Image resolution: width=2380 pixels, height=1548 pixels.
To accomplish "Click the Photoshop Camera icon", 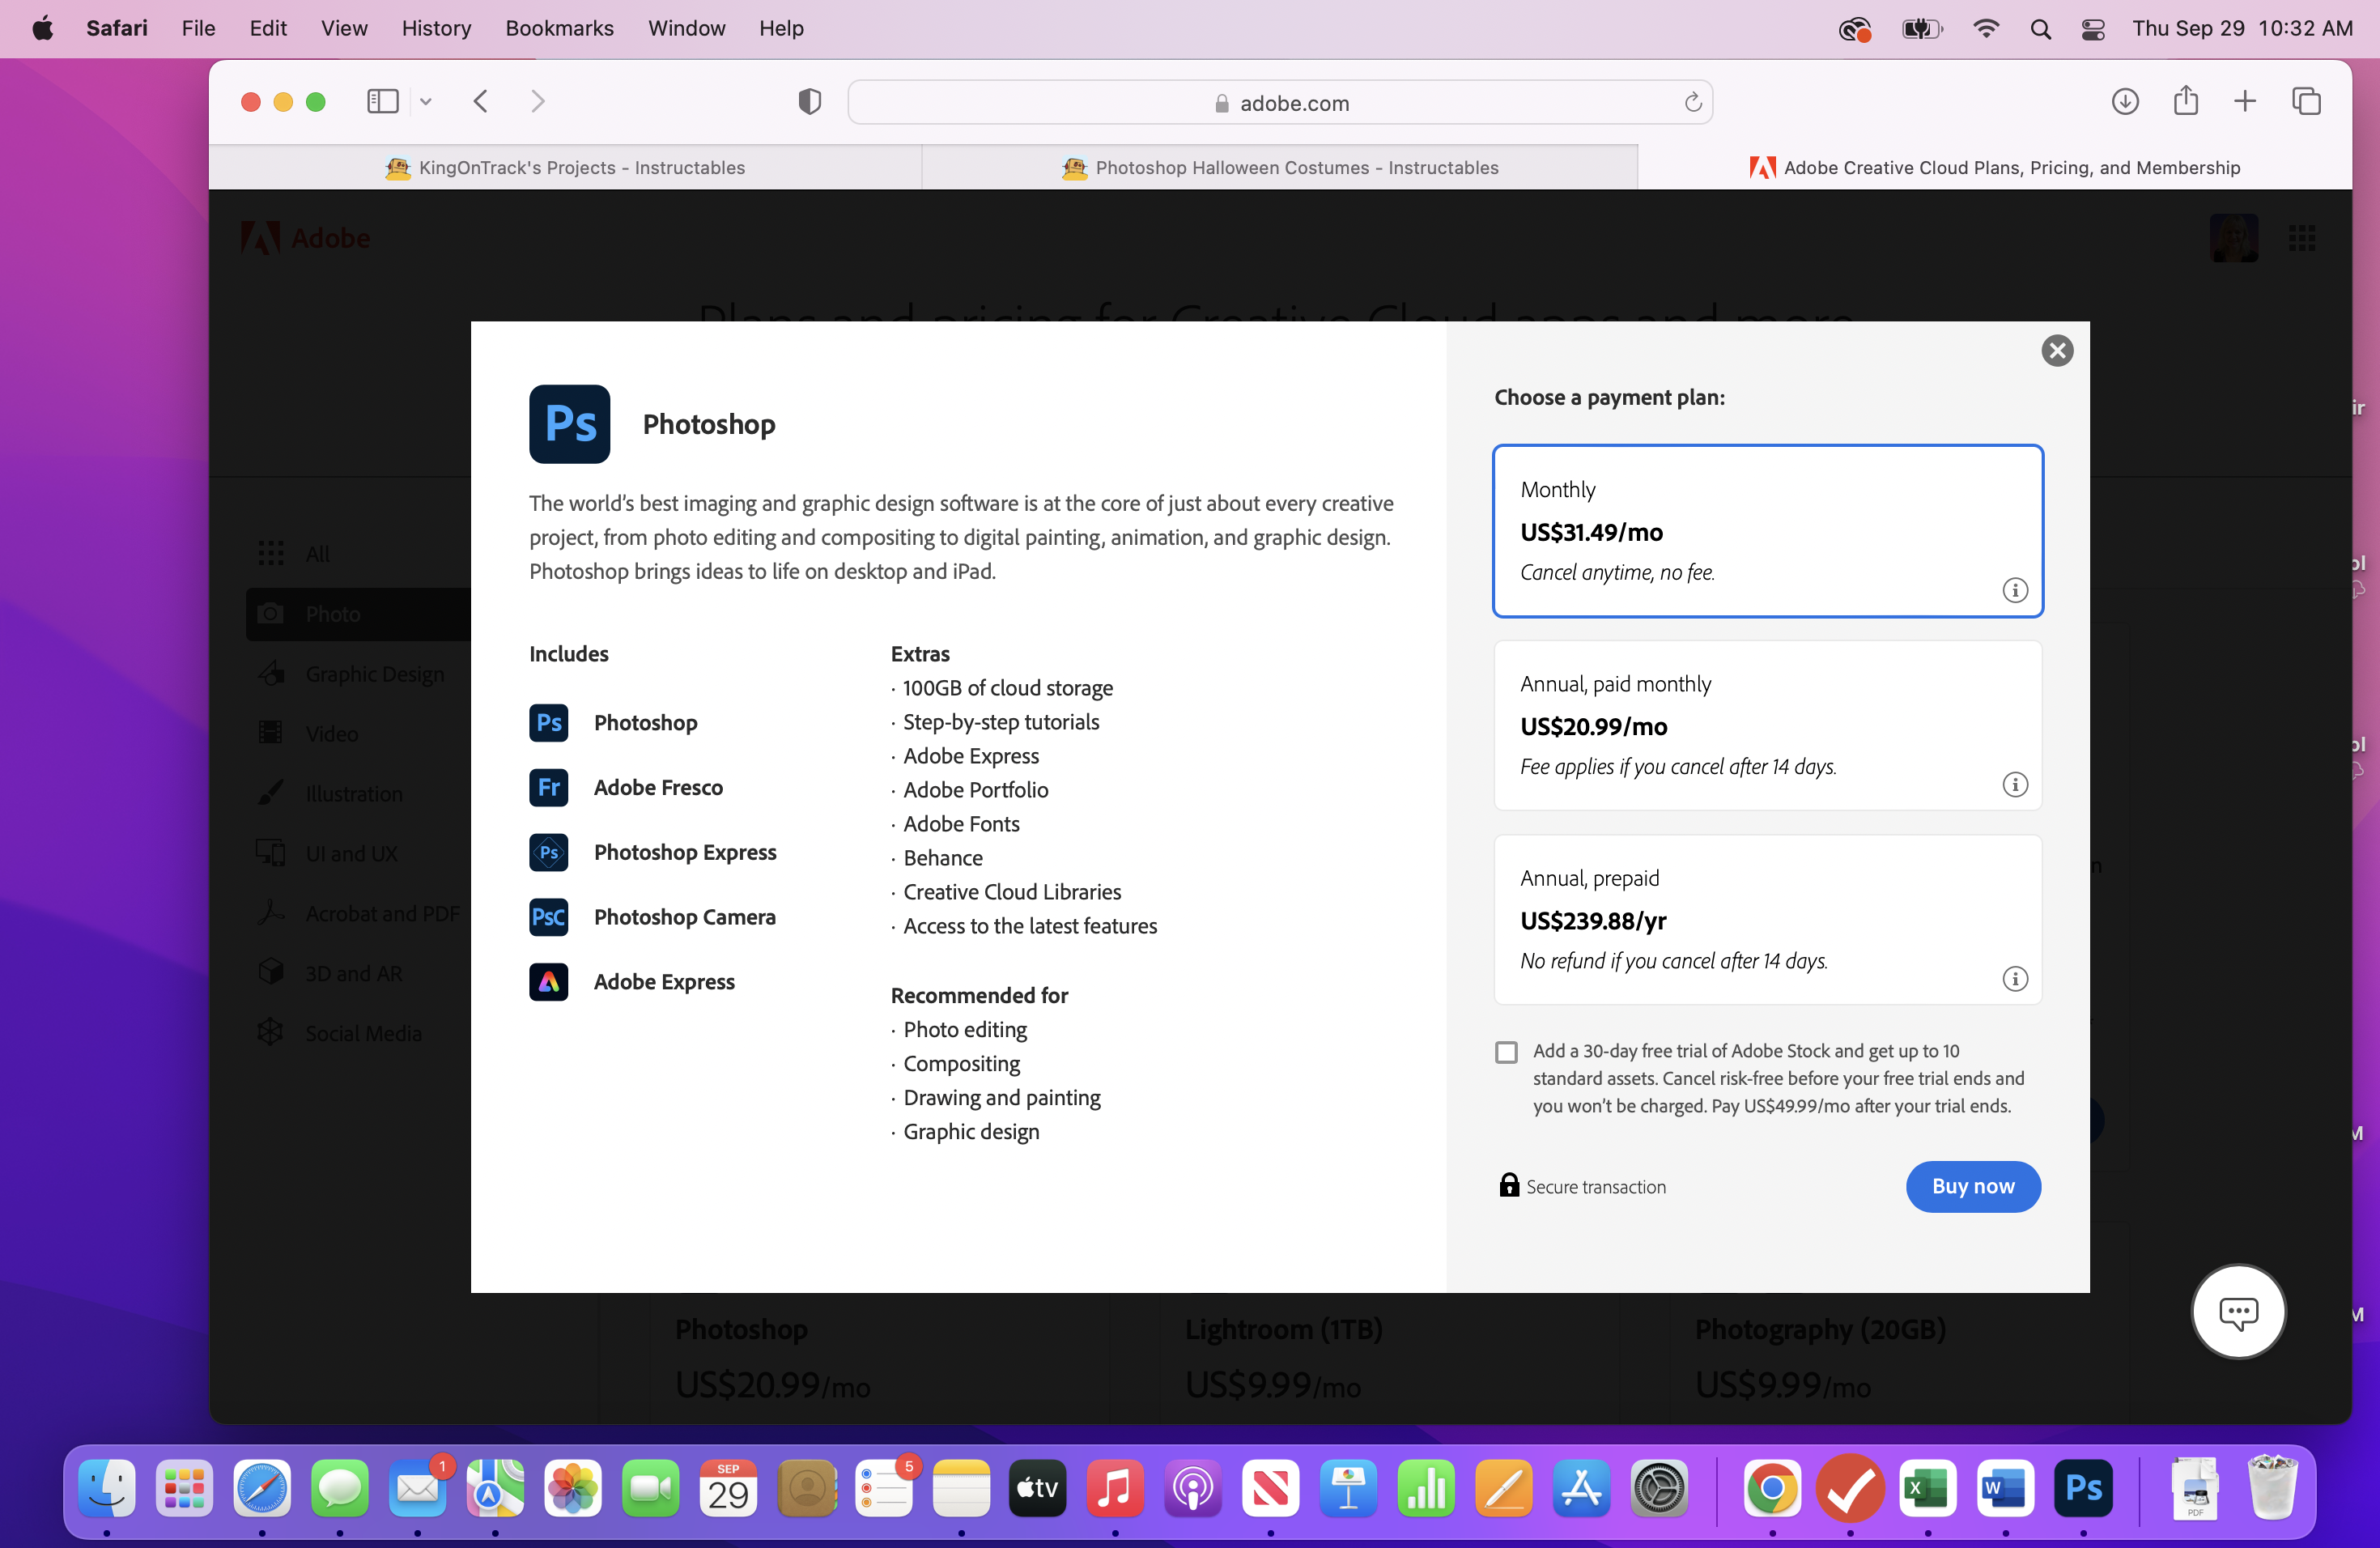I will click(548, 916).
